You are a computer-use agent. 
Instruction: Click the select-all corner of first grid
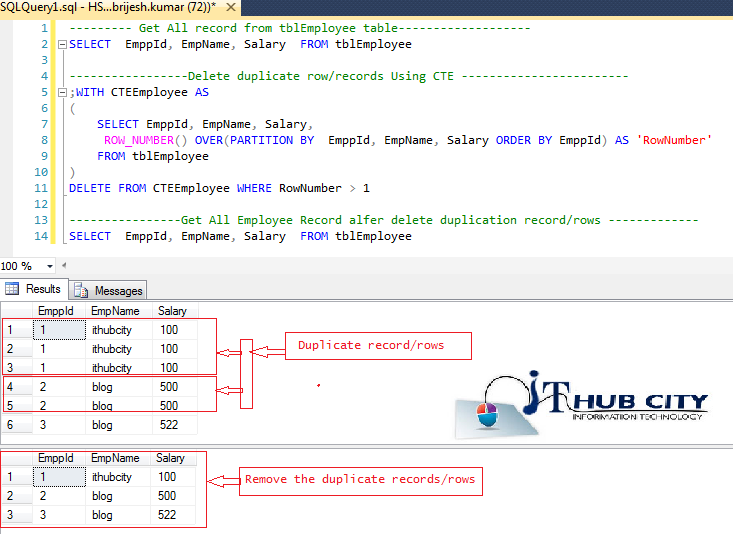click(15, 311)
